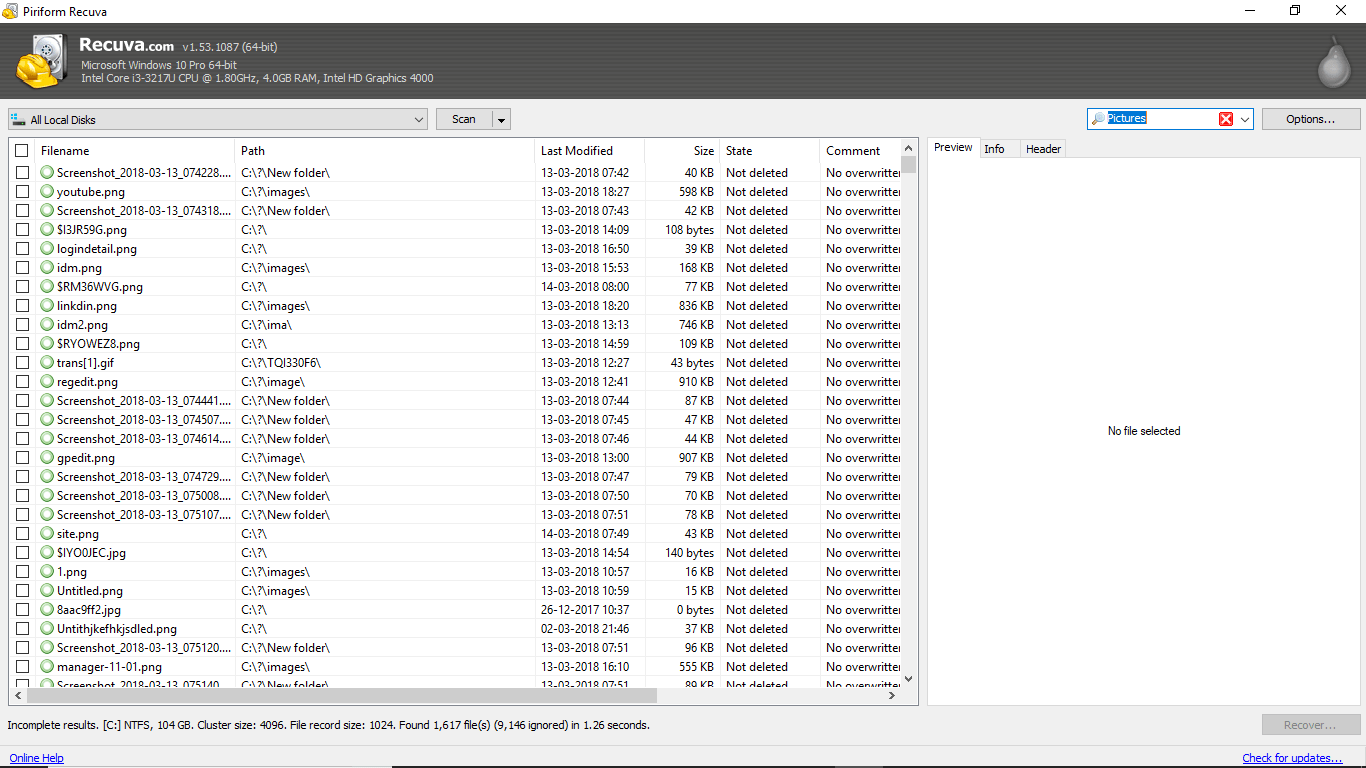Expand the Scan button's dropdown arrow

pos(502,119)
